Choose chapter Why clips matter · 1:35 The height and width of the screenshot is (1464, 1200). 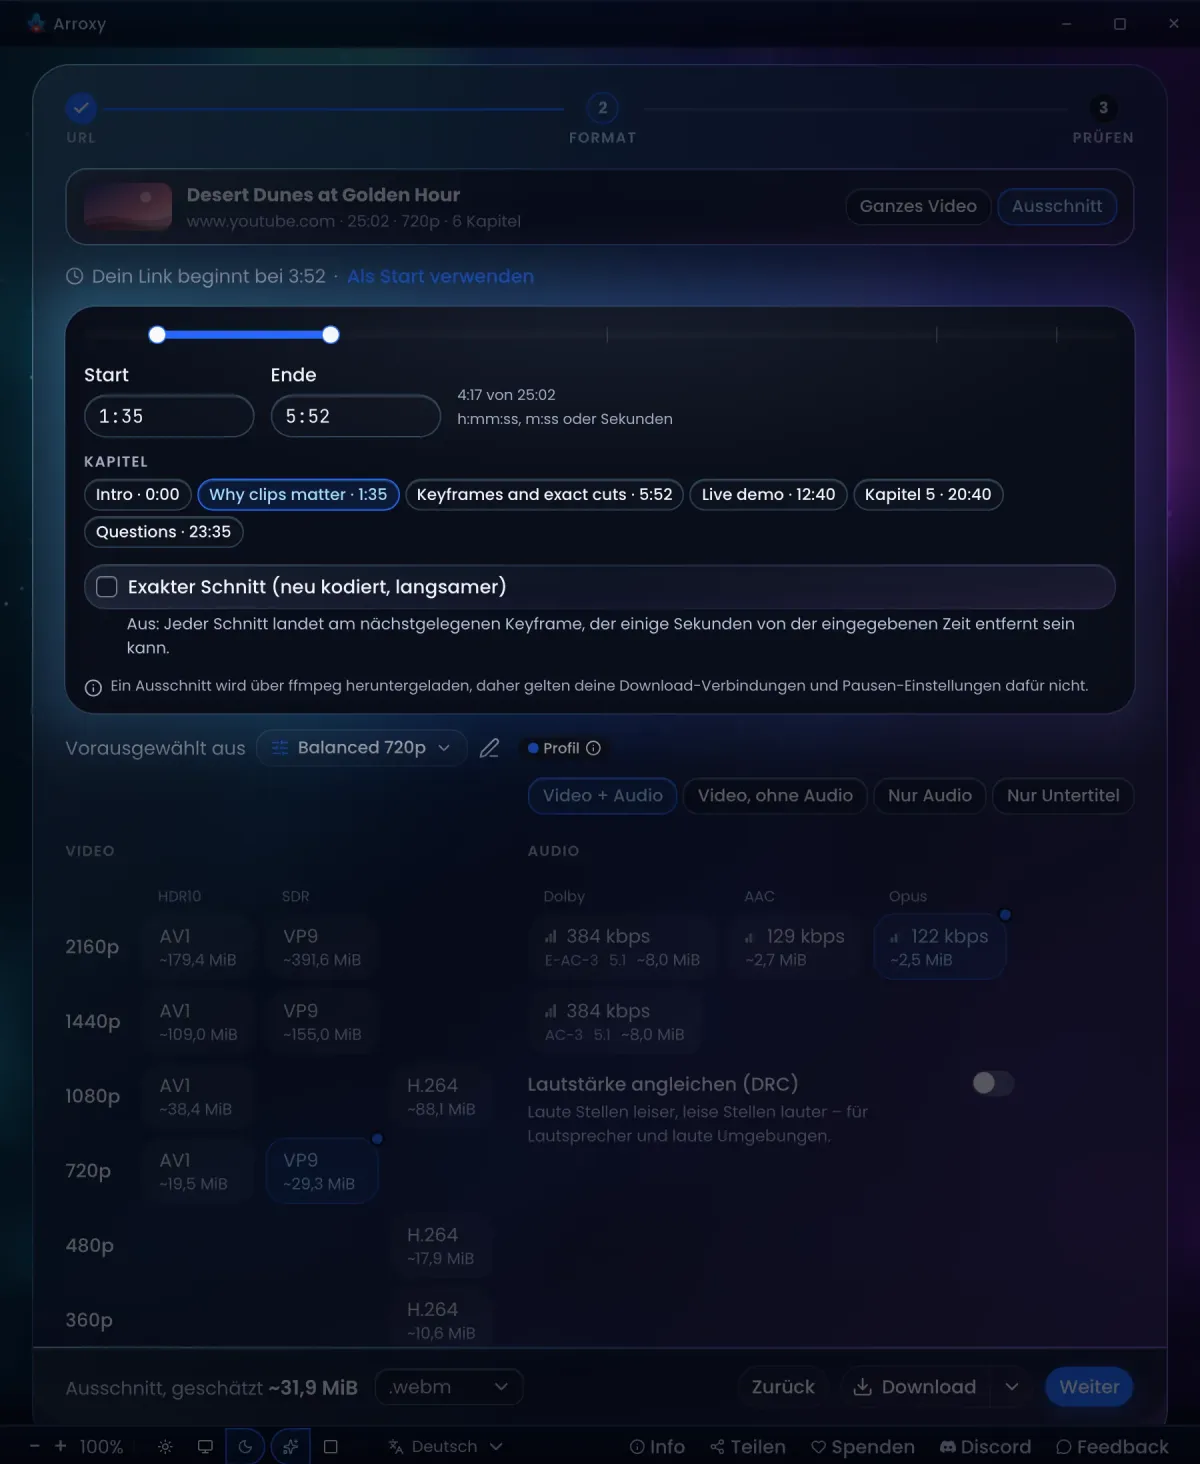click(x=298, y=495)
